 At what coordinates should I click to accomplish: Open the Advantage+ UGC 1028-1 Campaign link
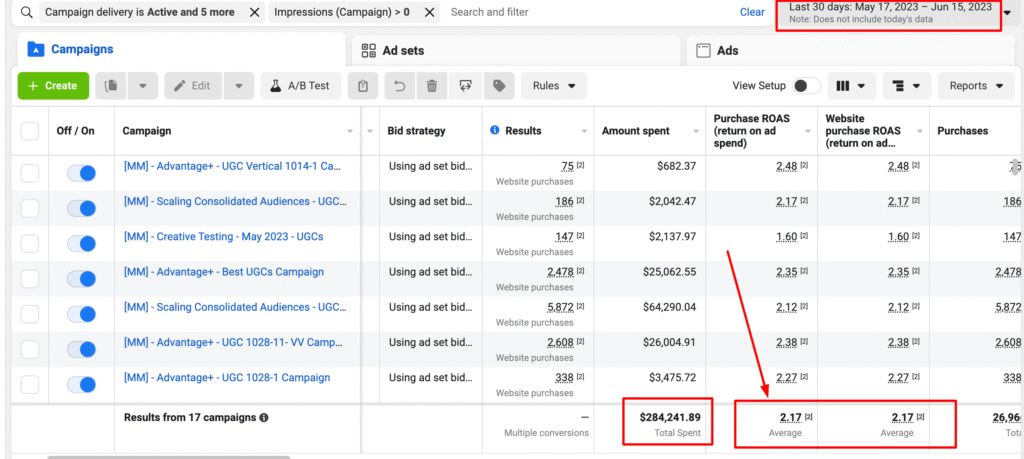[x=227, y=377]
